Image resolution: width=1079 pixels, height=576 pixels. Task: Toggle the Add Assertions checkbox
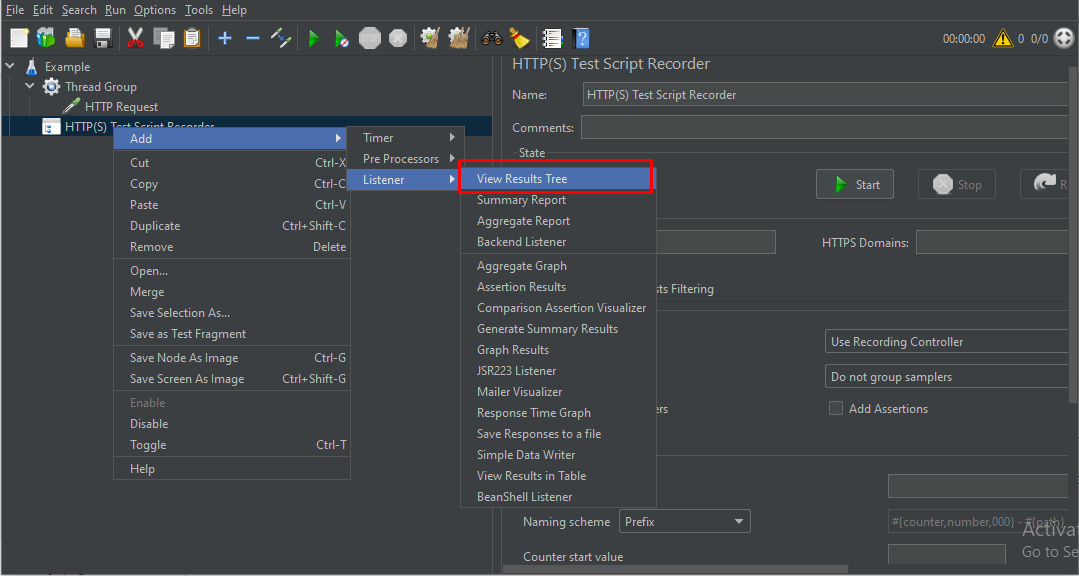[x=835, y=408]
